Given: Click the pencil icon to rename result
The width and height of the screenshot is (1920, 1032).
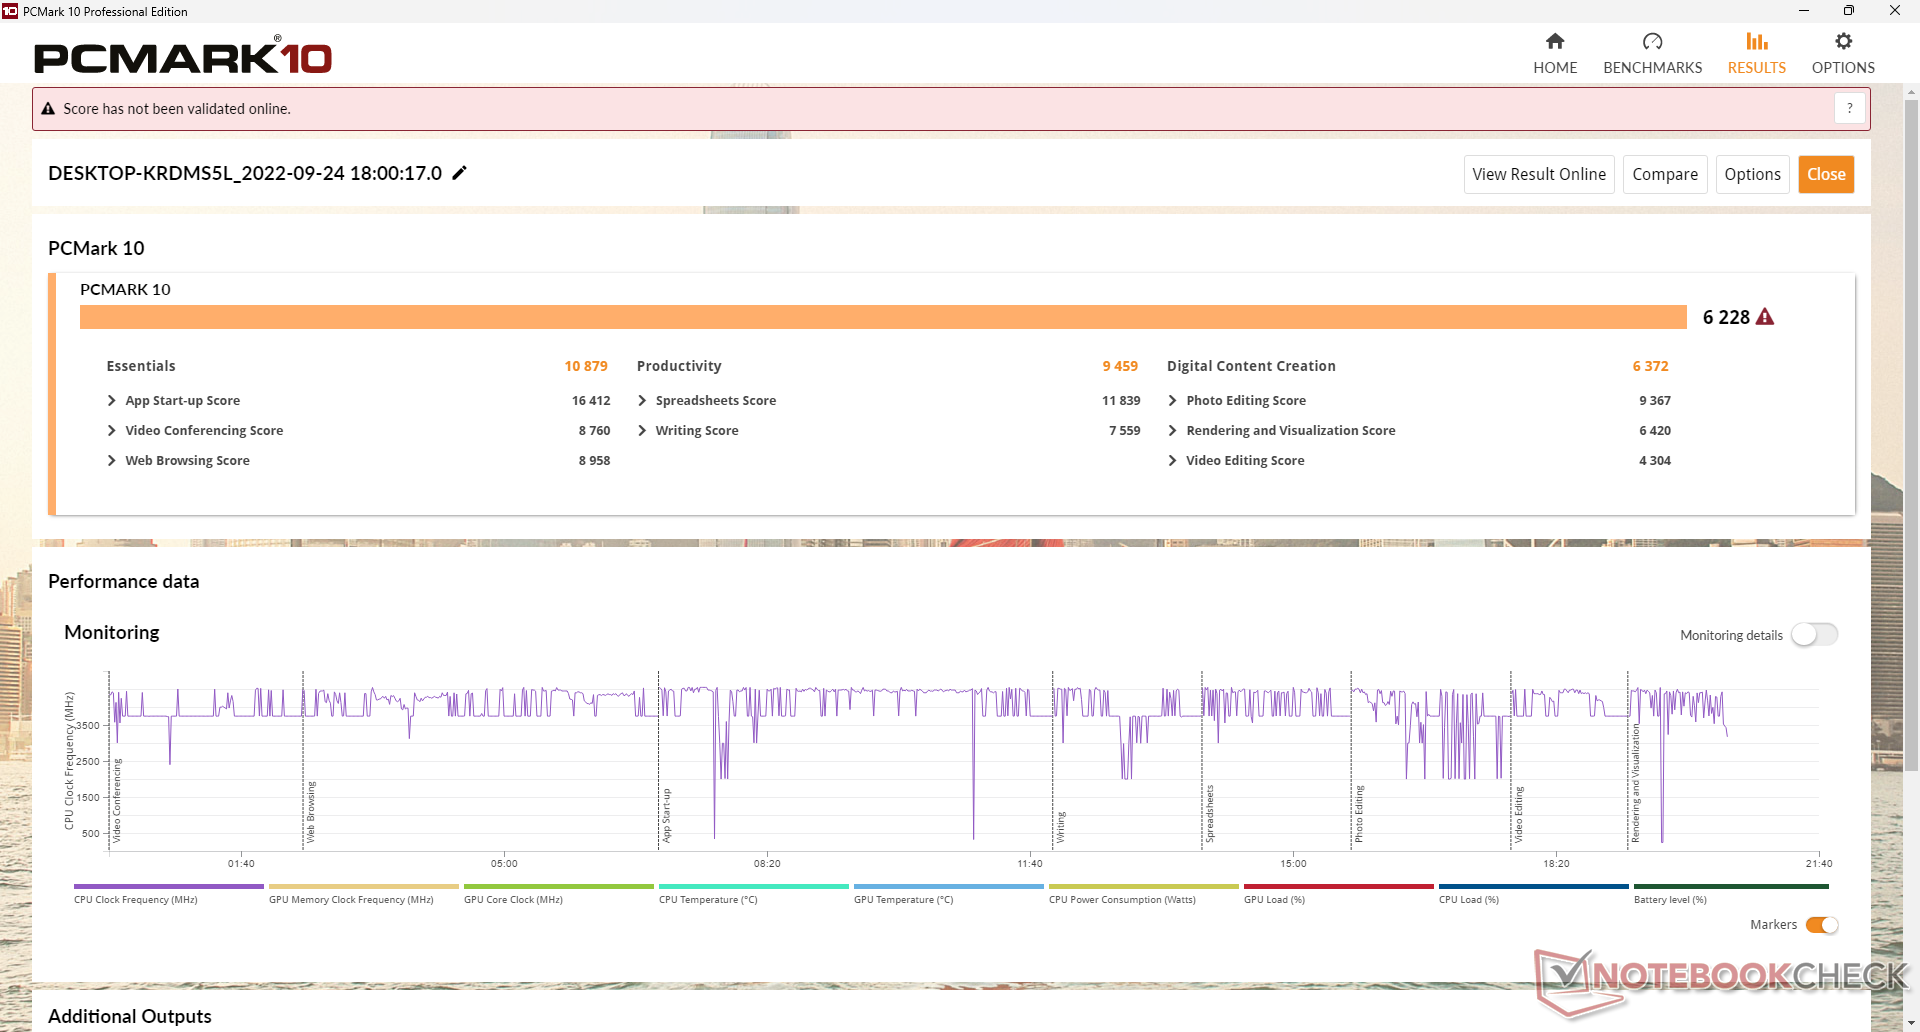Looking at the screenshot, I should (459, 173).
